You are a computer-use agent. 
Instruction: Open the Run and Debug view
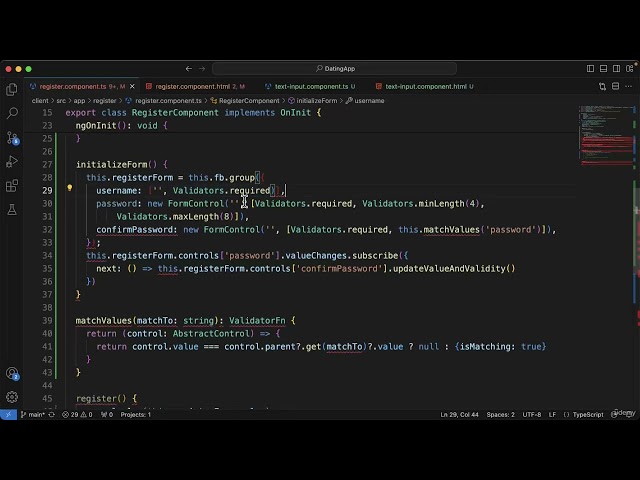pos(12,162)
